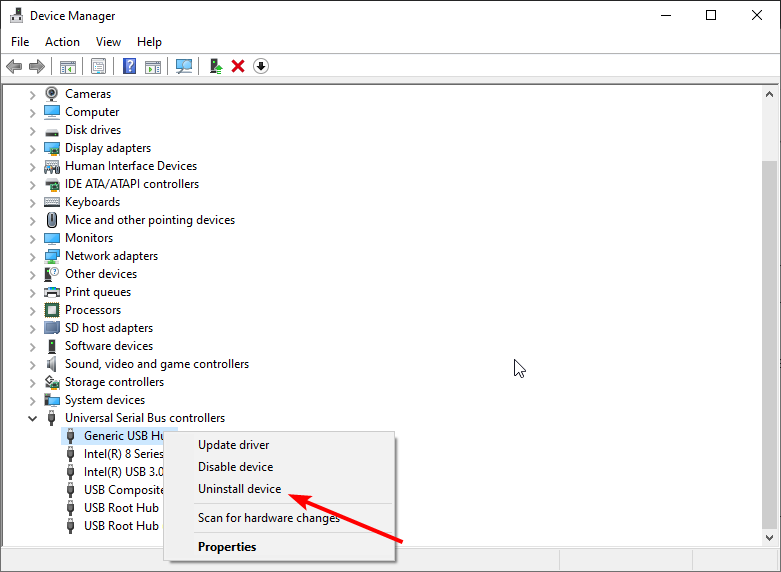The height and width of the screenshot is (572, 781).
Task: Click the Back arrow toolbar icon
Action: tap(14, 66)
